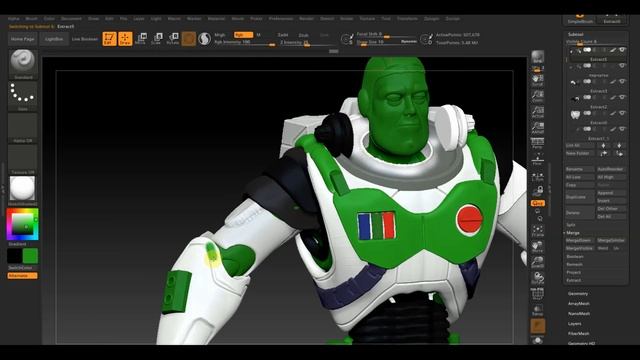Select the SimpleBrush tool thumbnail
The height and width of the screenshot is (360, 640).
click(x=580, y=19)
